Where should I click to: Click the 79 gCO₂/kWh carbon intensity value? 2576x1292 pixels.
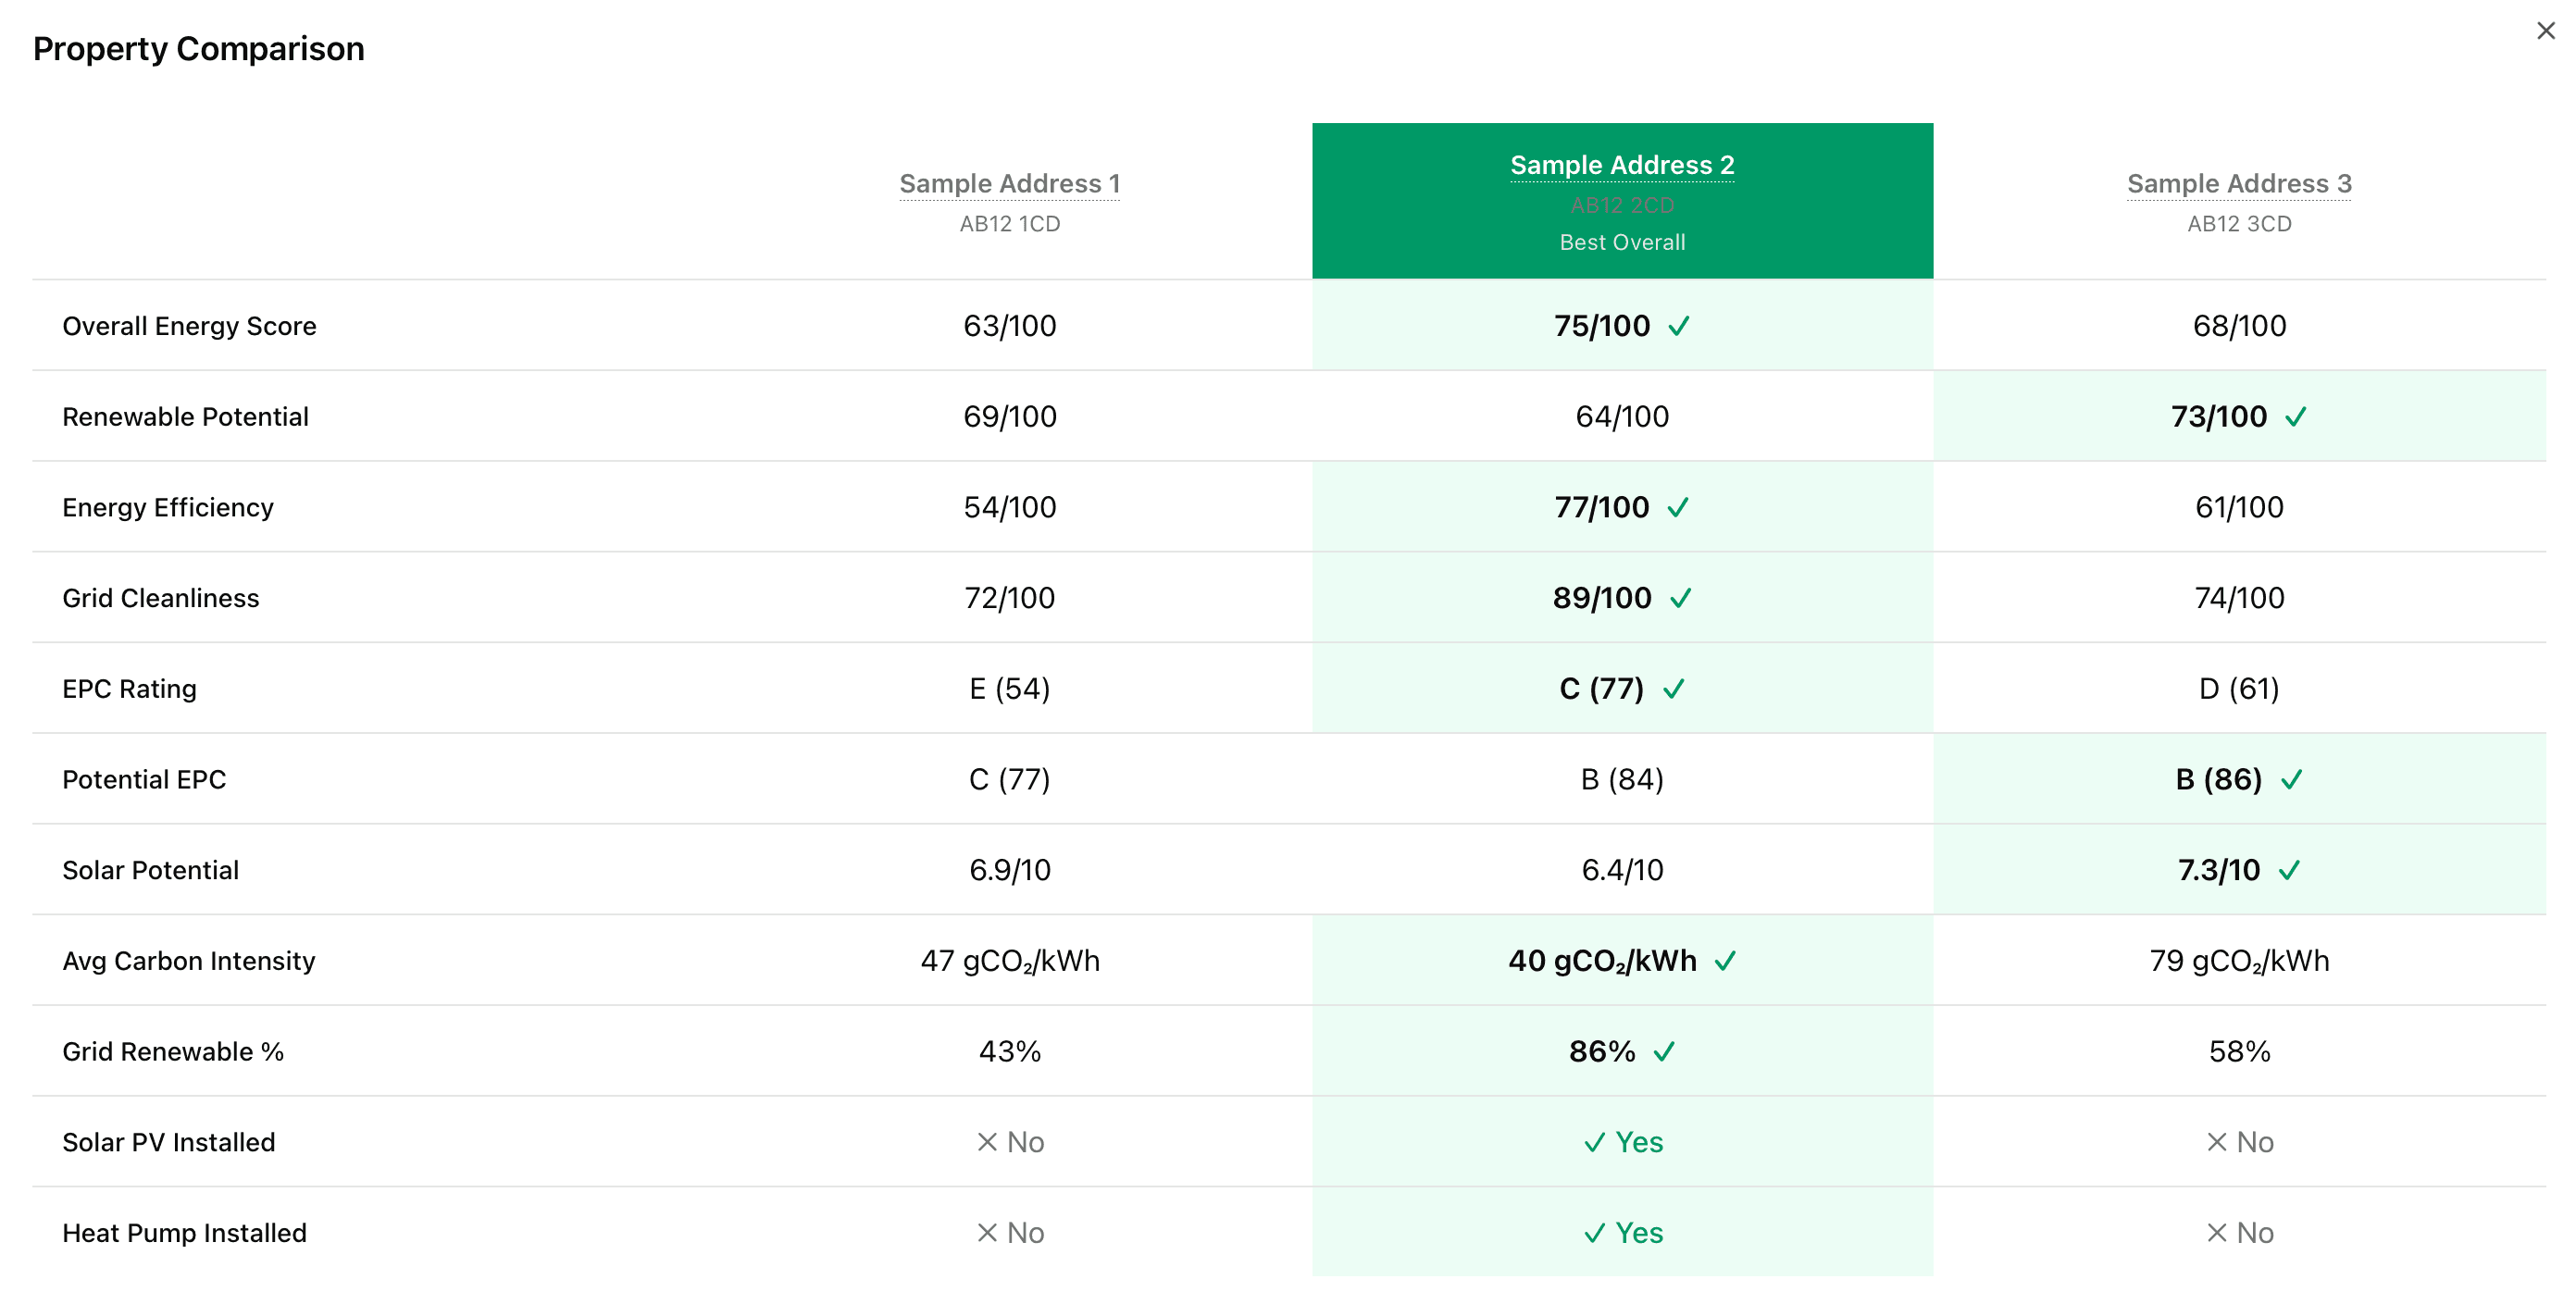pos(2239,961)
